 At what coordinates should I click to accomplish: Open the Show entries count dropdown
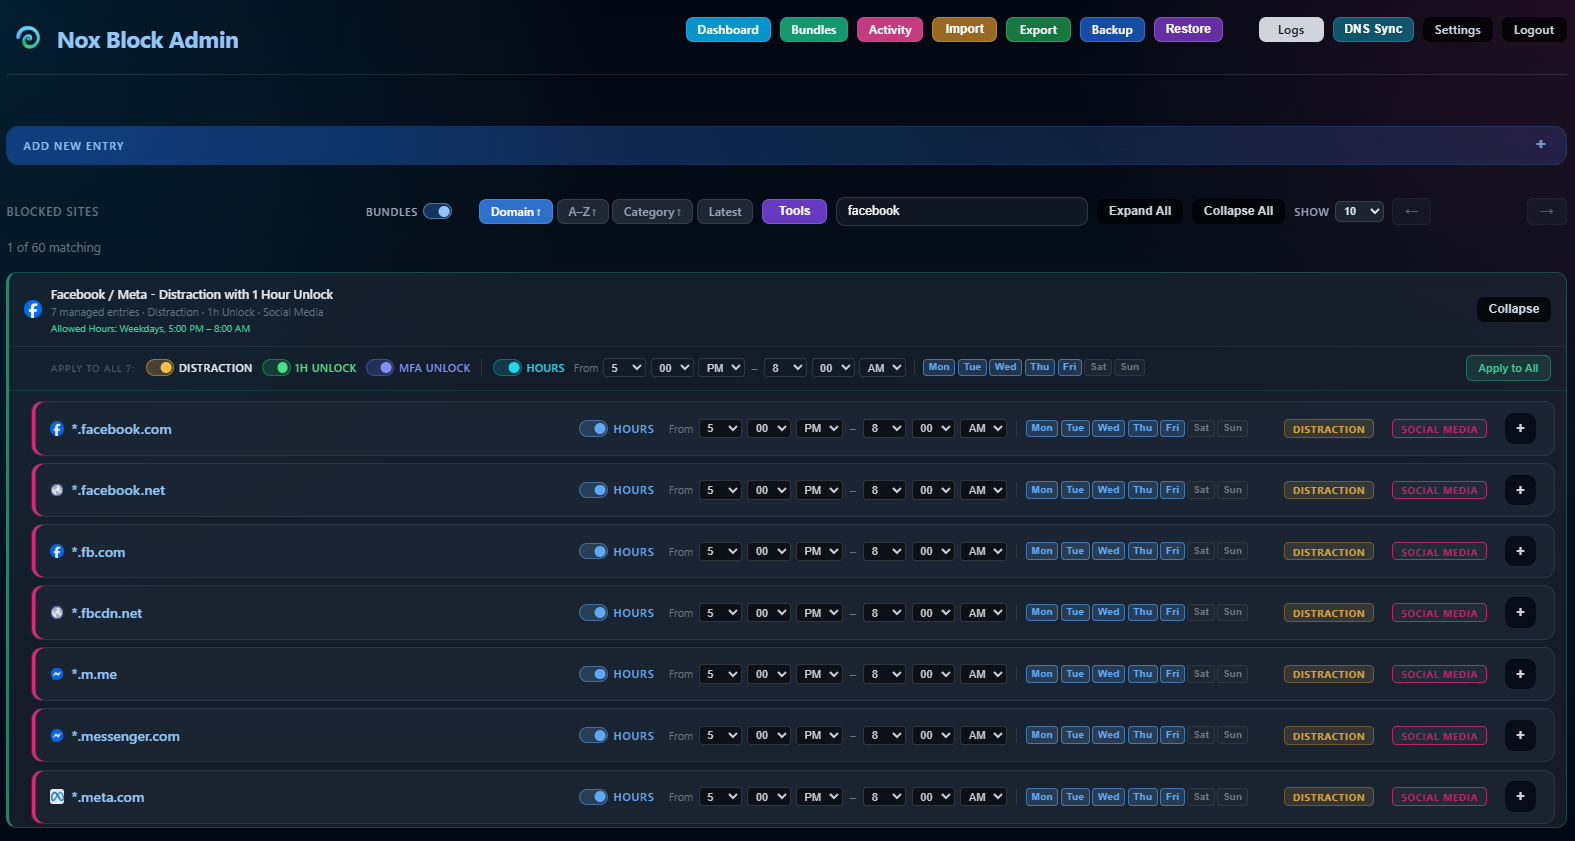[x=1360, y=211]
